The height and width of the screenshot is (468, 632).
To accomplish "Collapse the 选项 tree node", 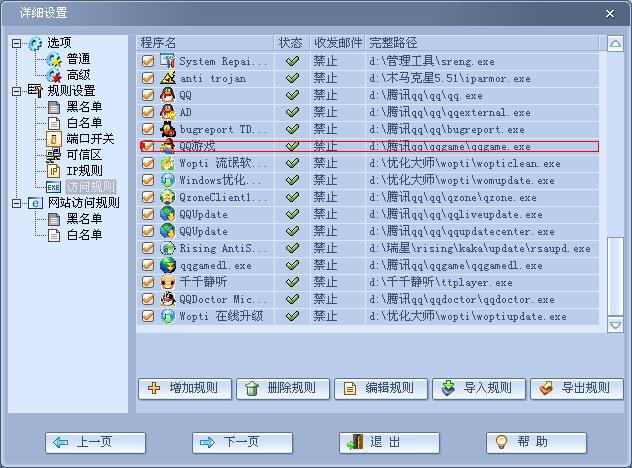I will (x=17, y=43).
